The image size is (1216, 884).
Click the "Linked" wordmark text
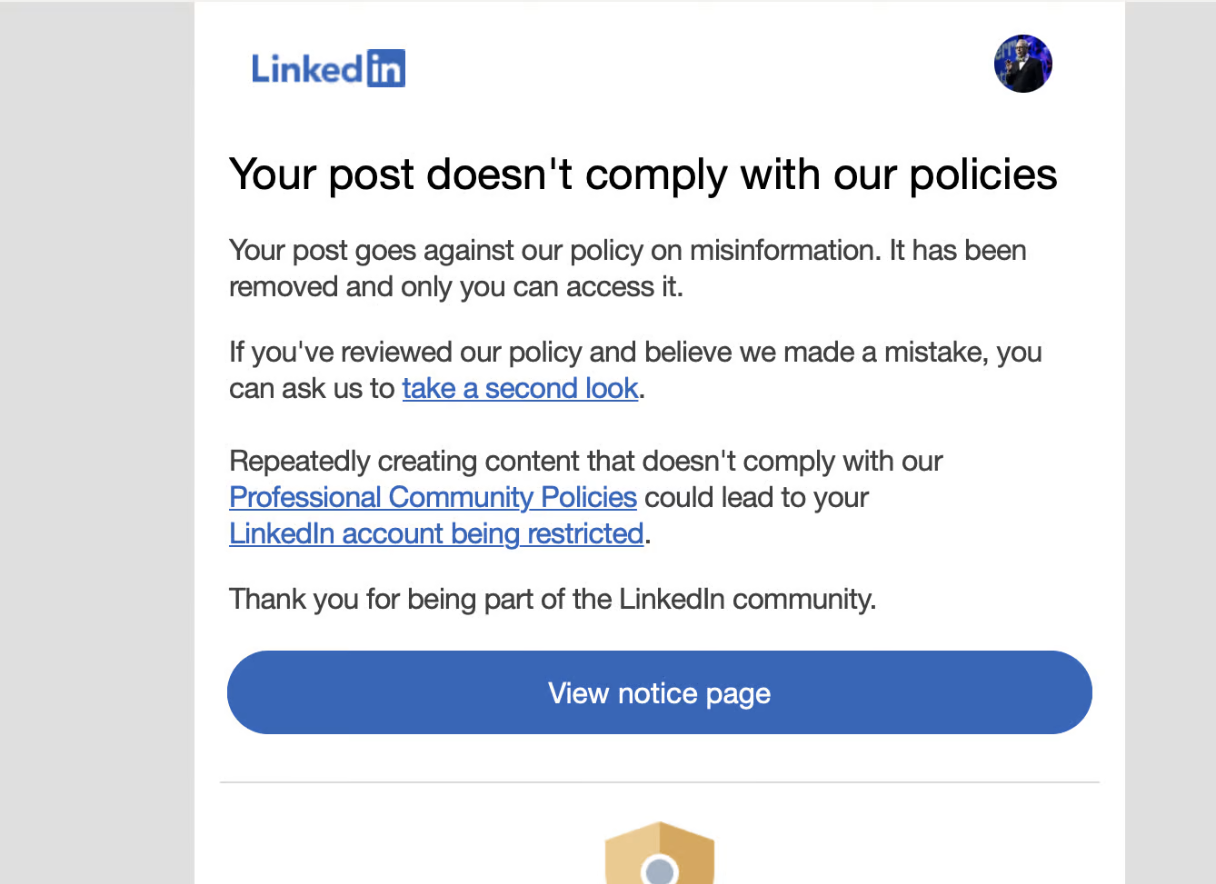coord(307,68)
